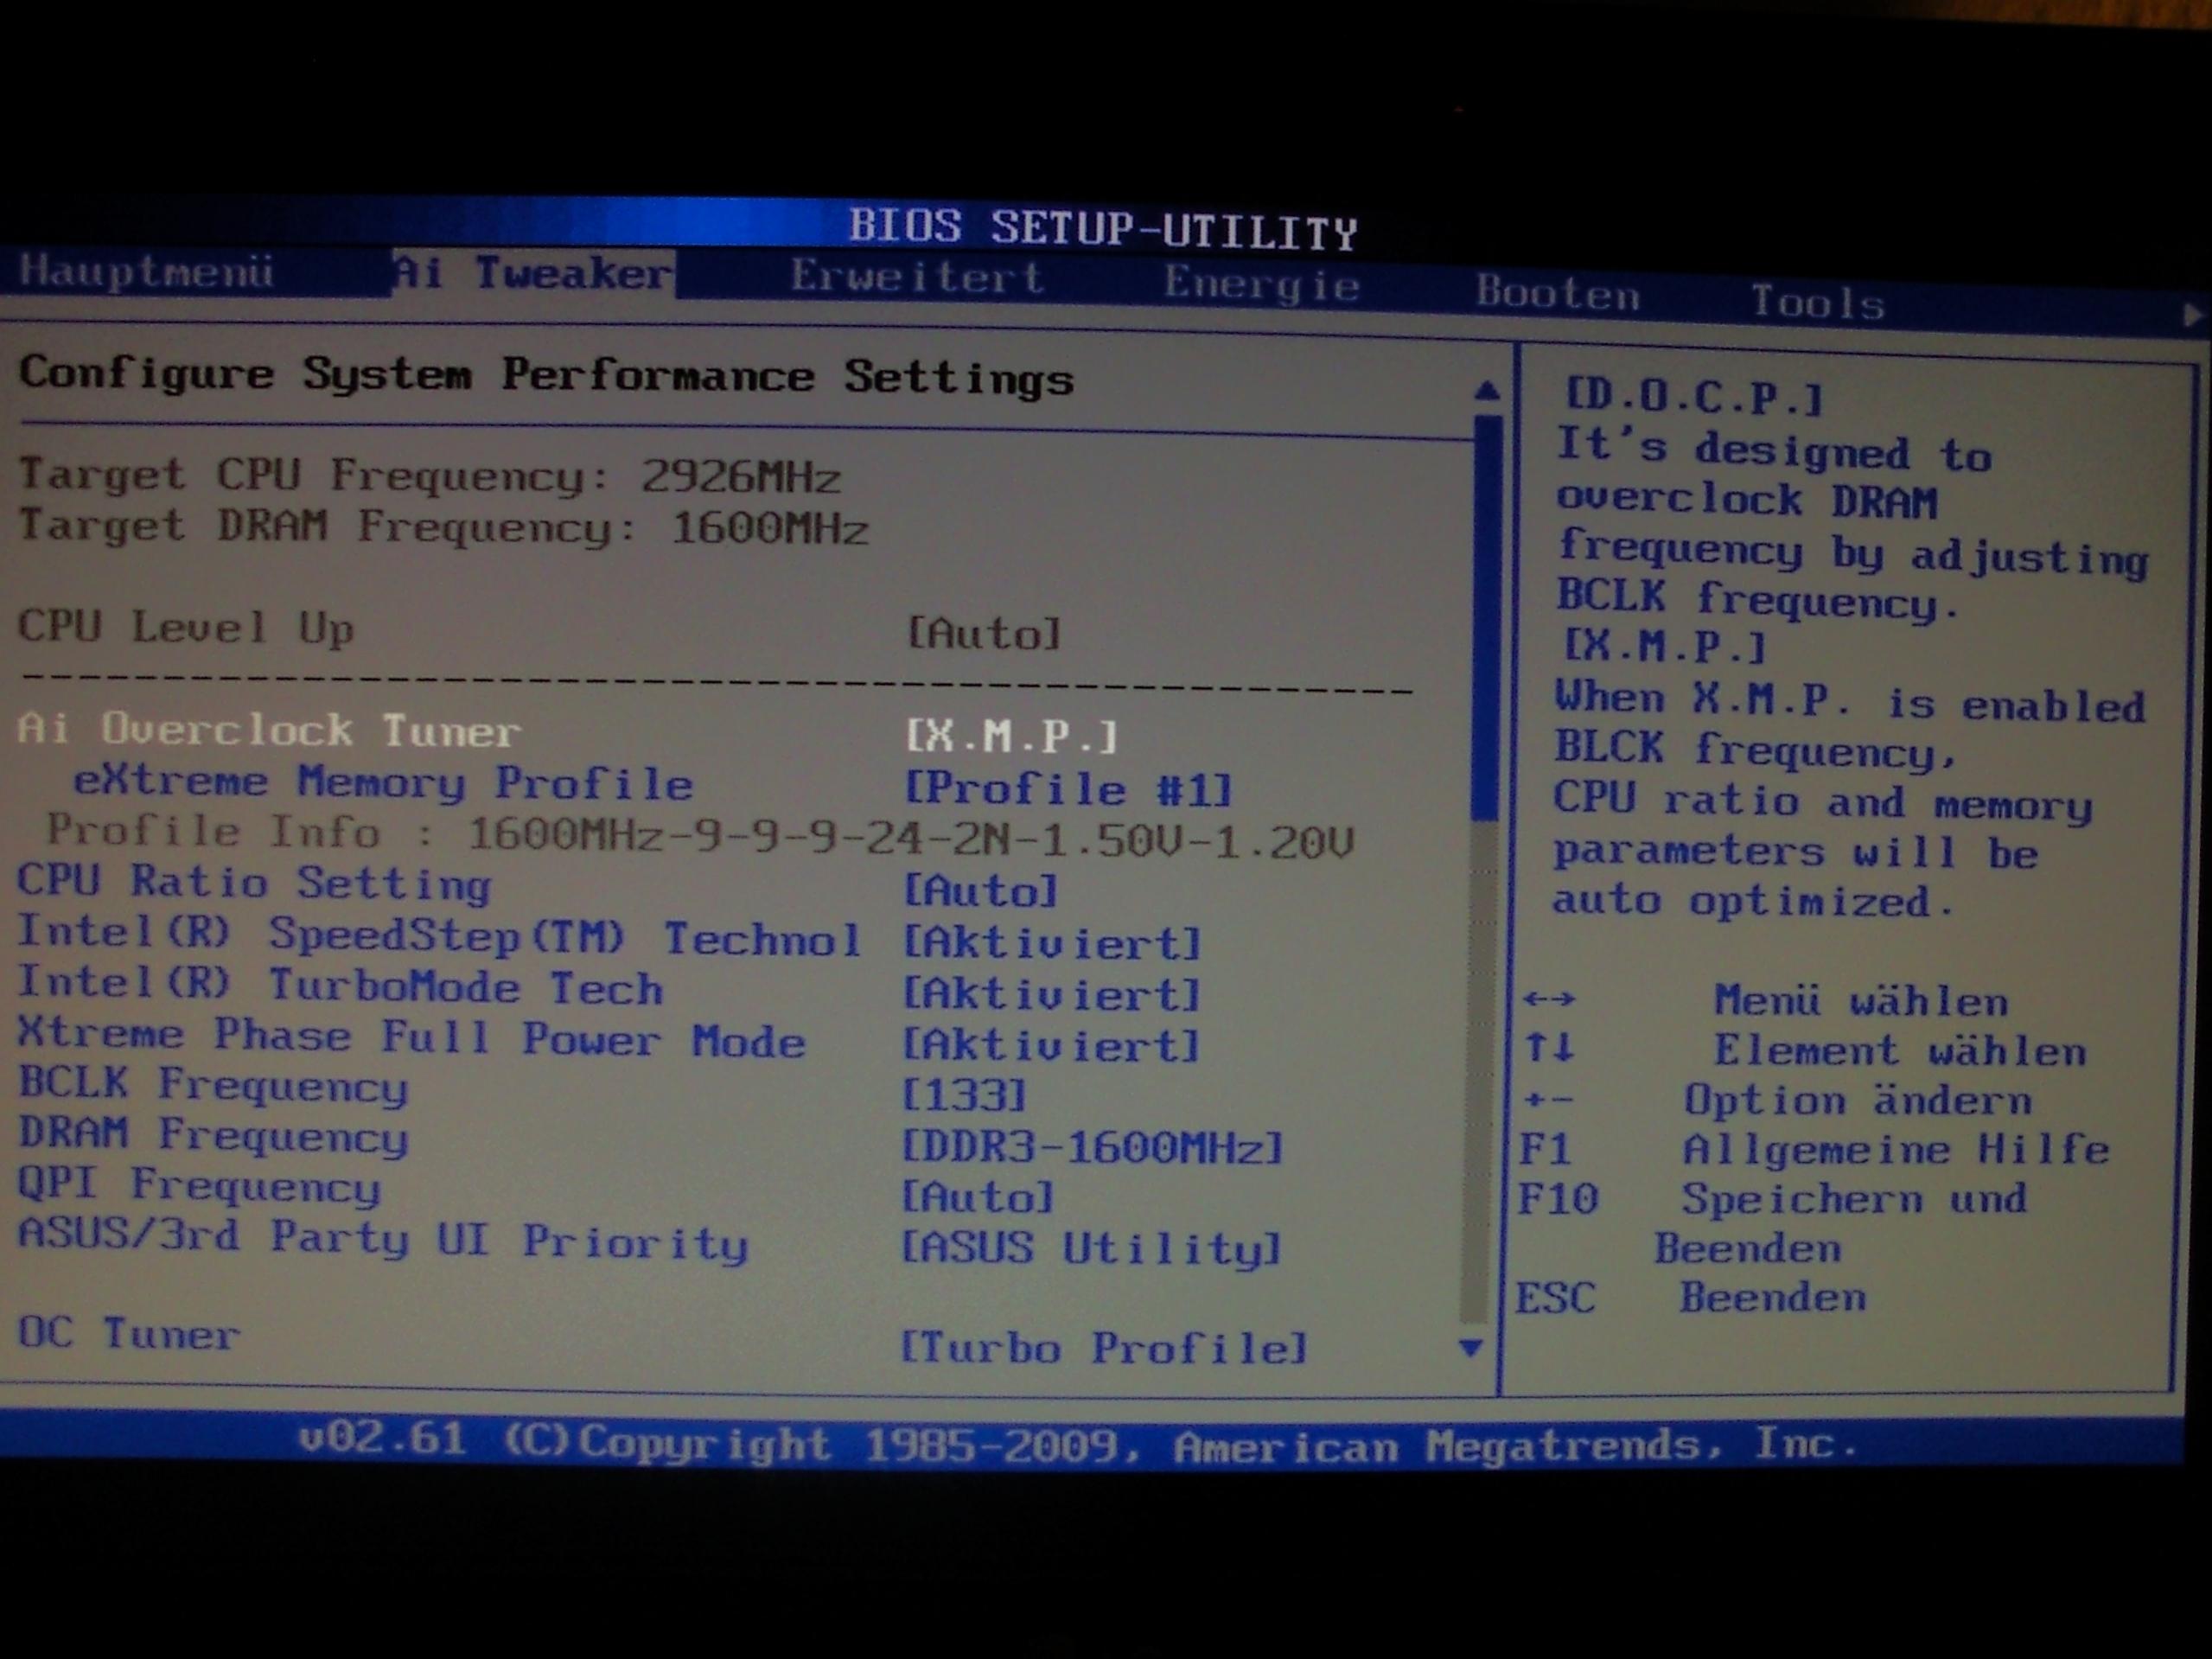Open the Energie tab
2212x1659 pixels.
[1261, 284]
